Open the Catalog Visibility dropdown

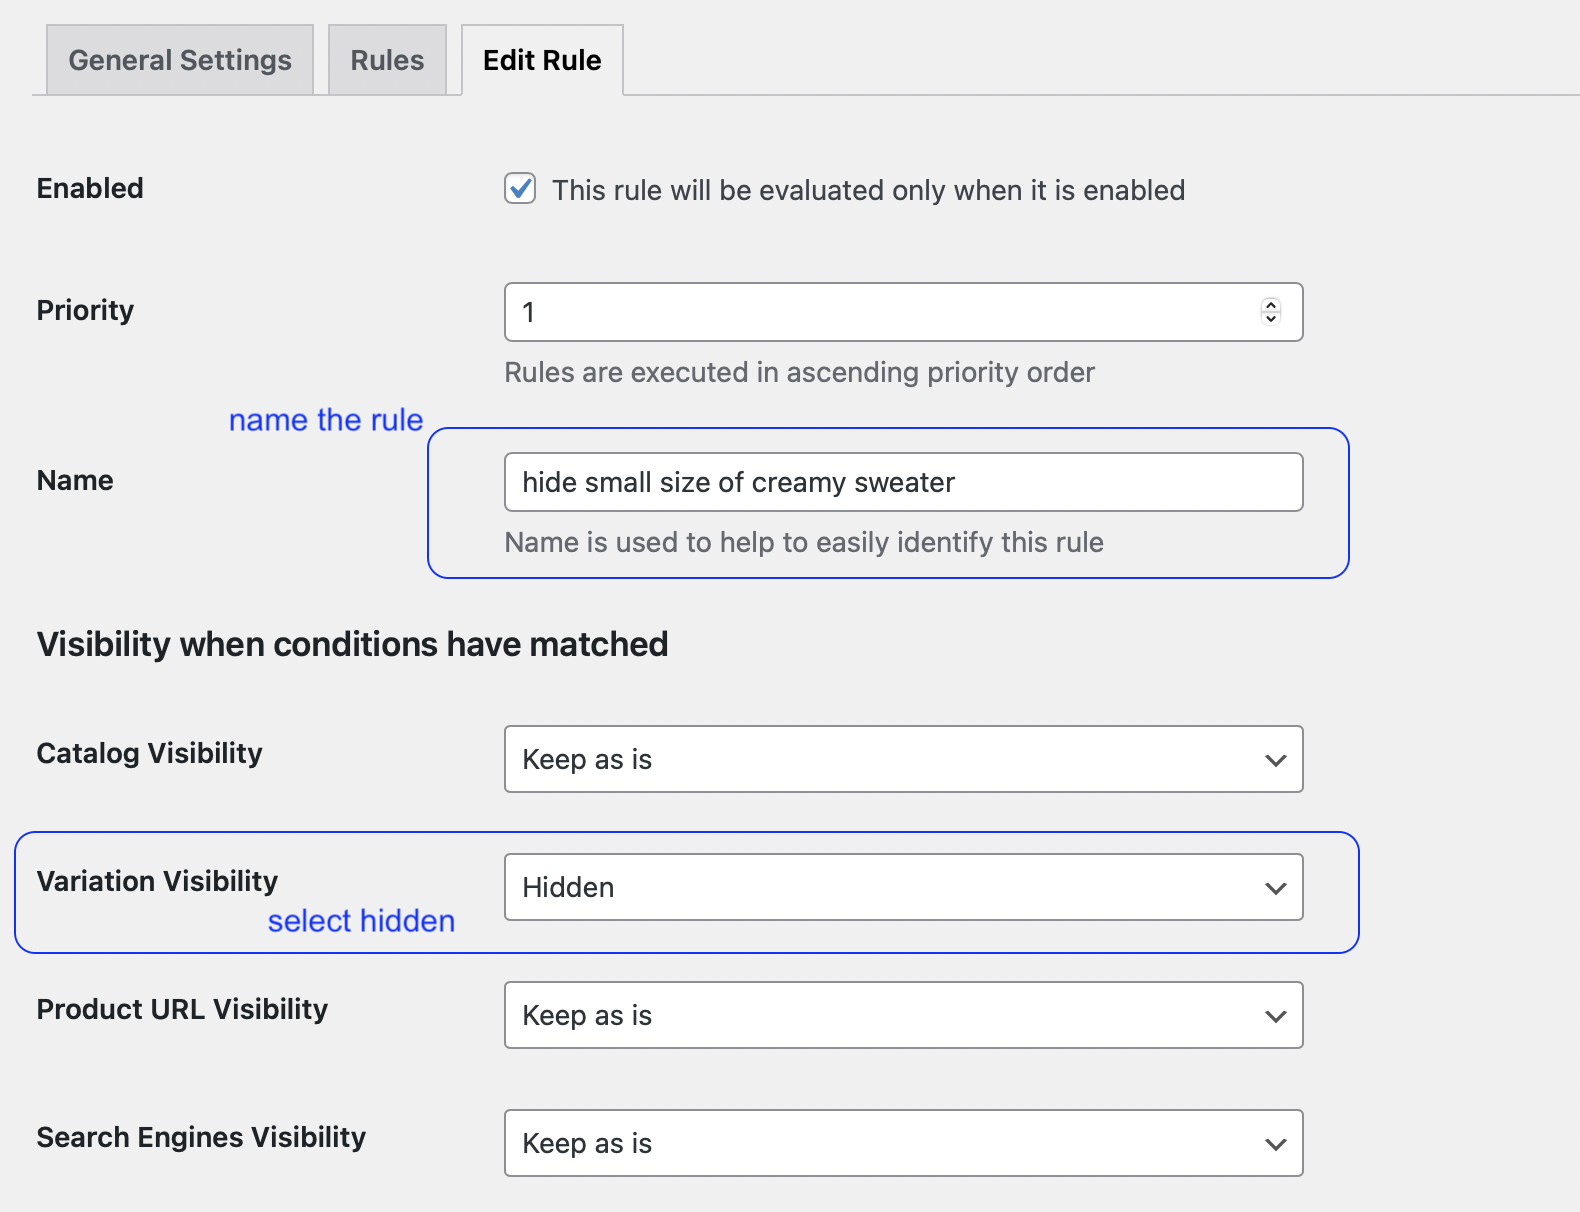[903, 759]
